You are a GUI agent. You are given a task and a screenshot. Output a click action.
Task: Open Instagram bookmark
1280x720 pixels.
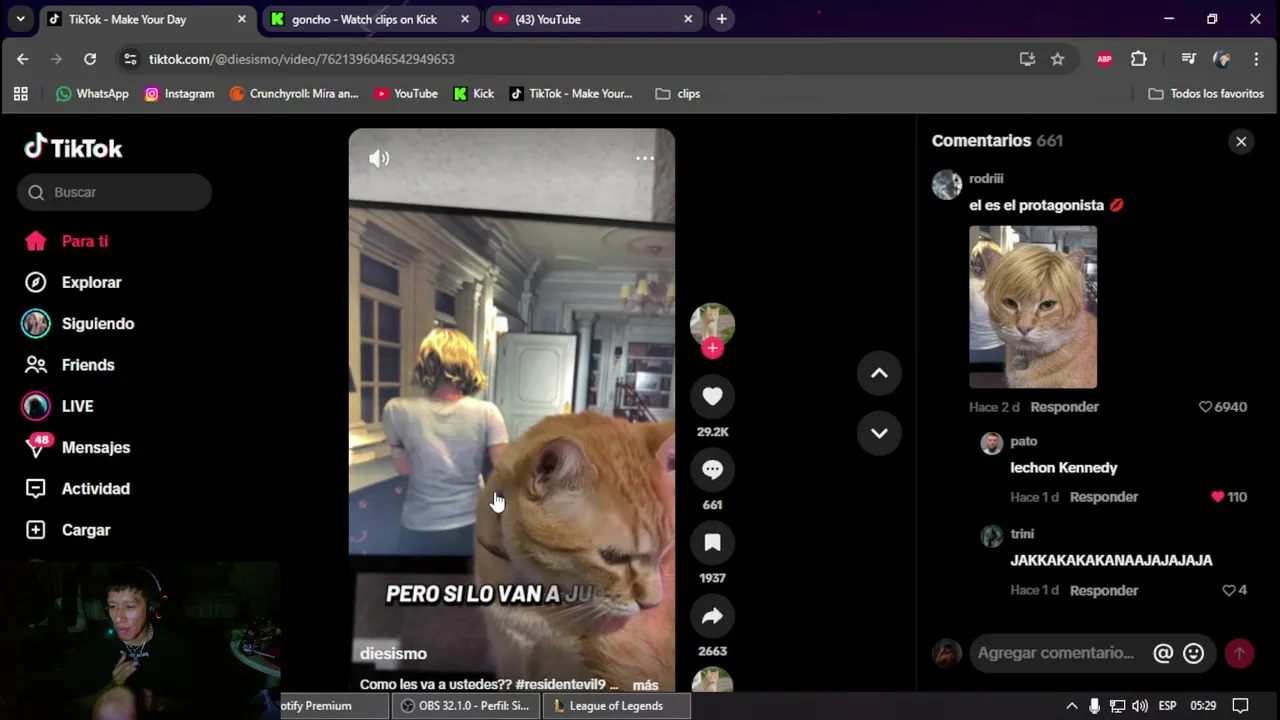click(x=179, y=94)
